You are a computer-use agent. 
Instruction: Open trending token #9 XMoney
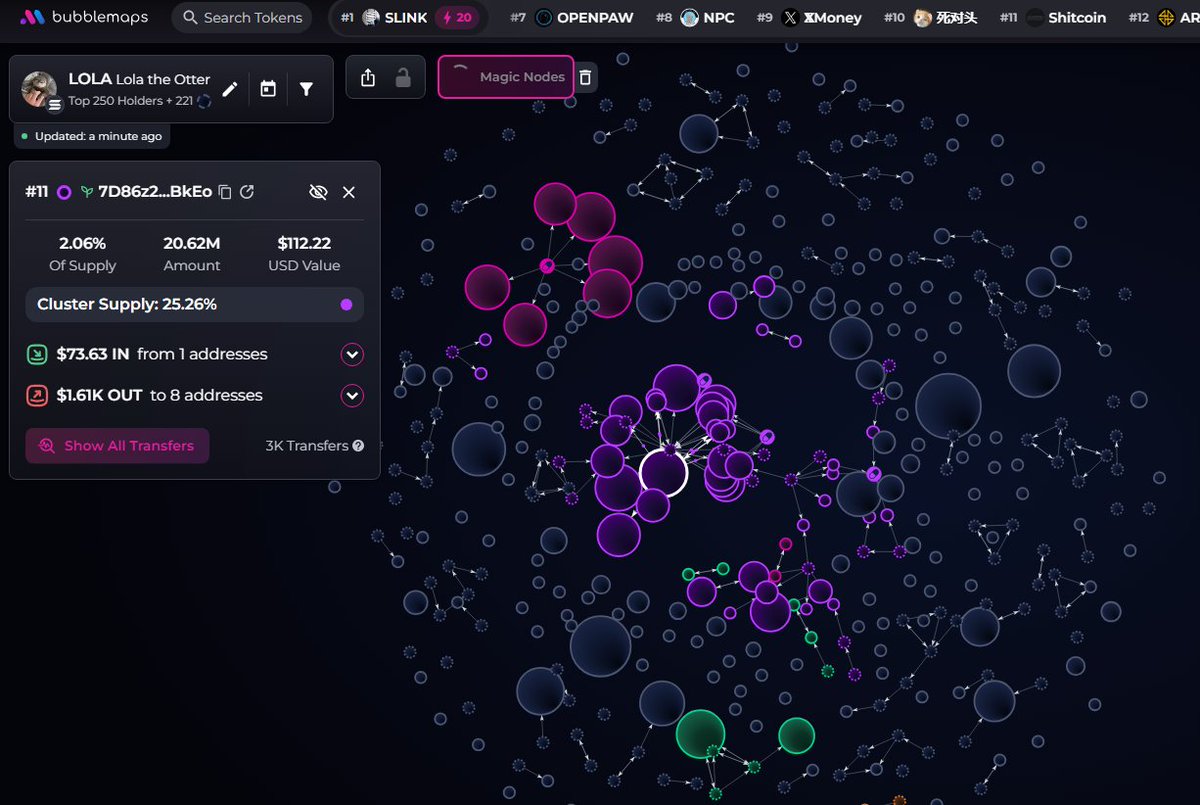pyautogui.click(x=809, y=17)
